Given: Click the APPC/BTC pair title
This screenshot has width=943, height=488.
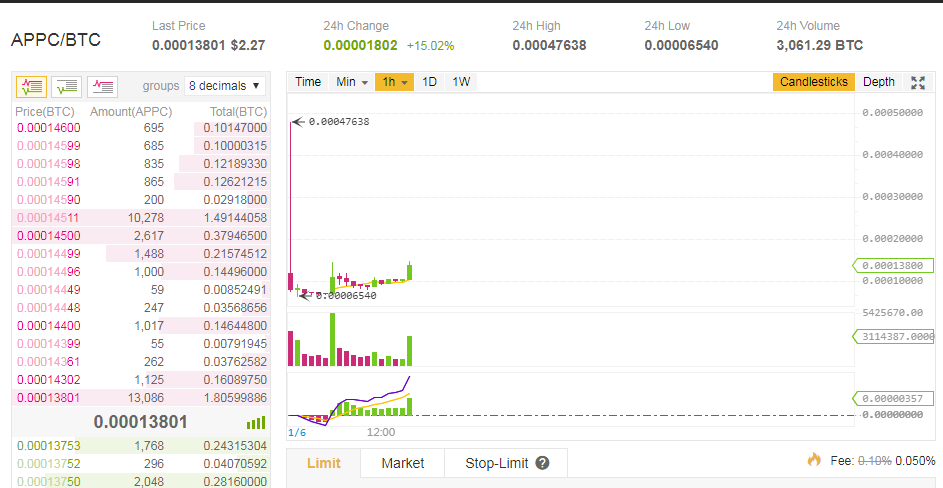Looking at the screenshot, I should click(56, 40).
